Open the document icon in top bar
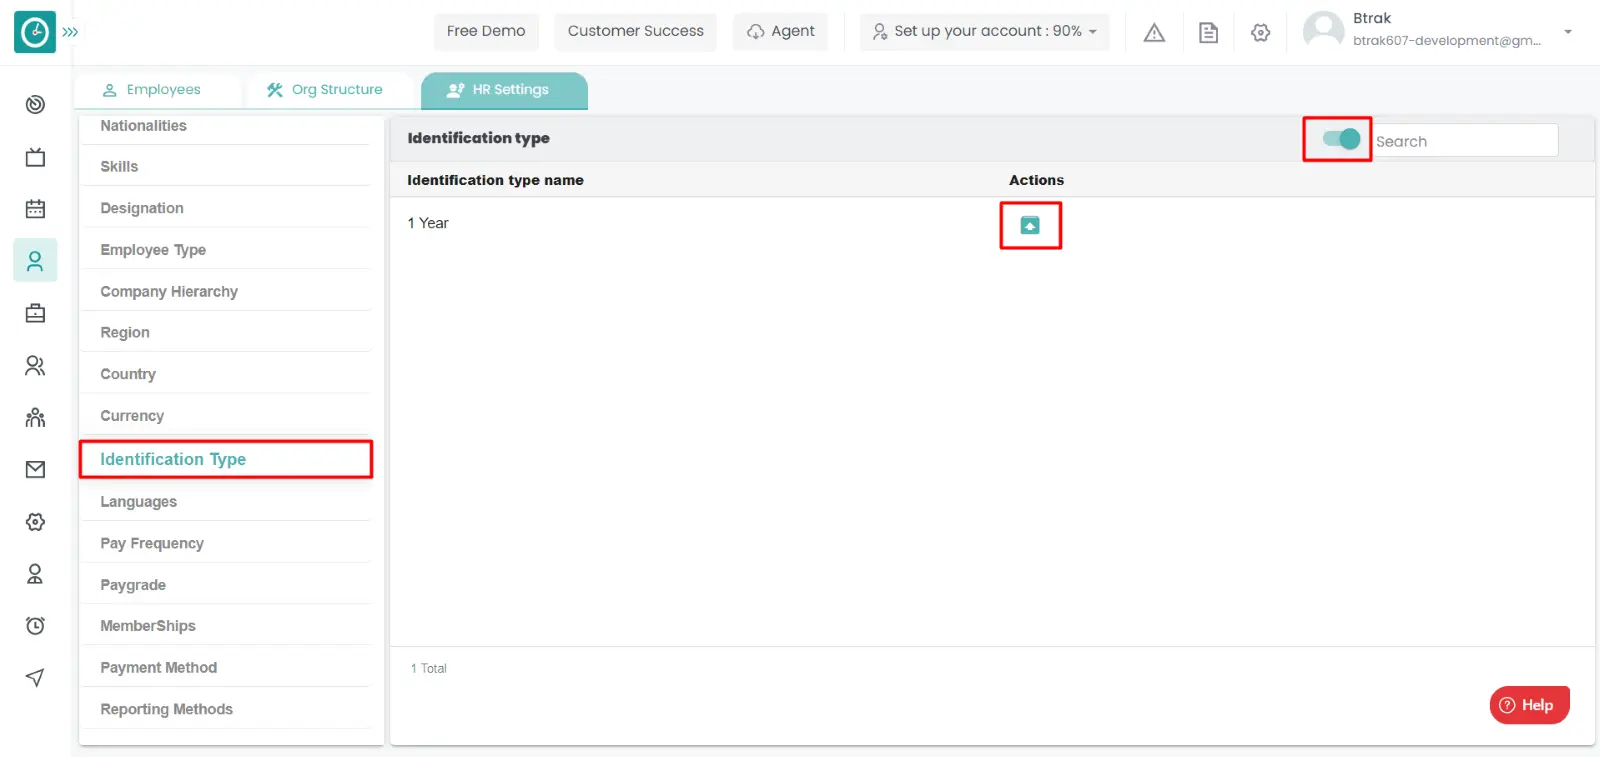 1208,33
